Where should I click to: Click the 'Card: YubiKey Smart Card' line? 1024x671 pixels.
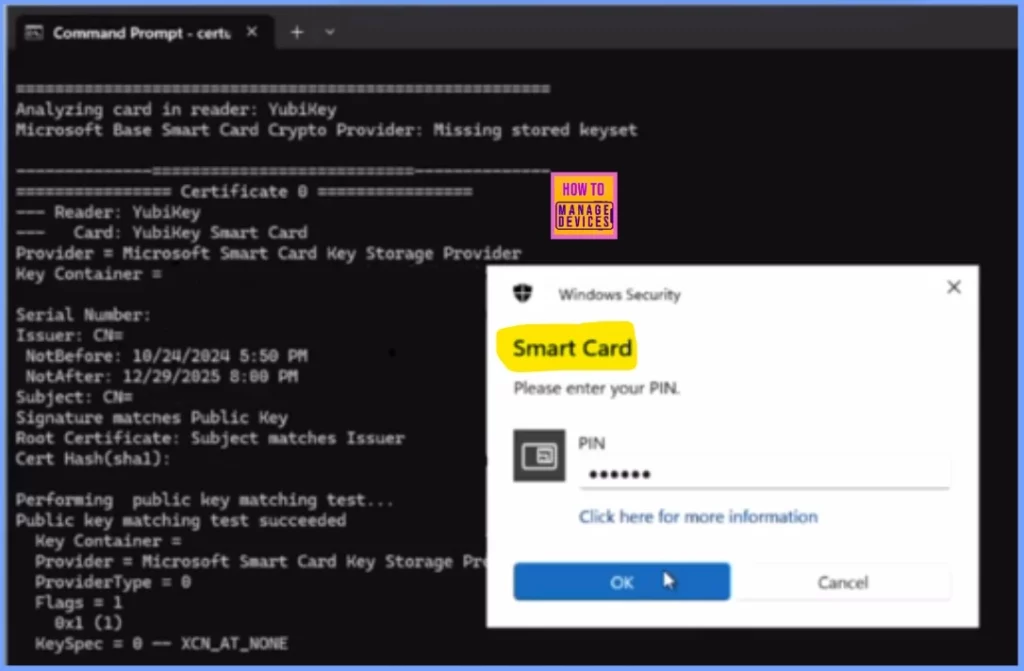coord(161,233)
